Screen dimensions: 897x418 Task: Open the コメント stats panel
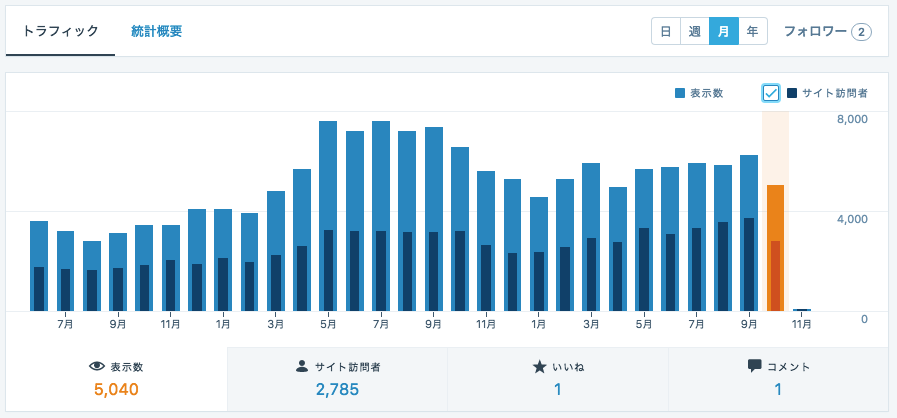[x=778, y=379]
